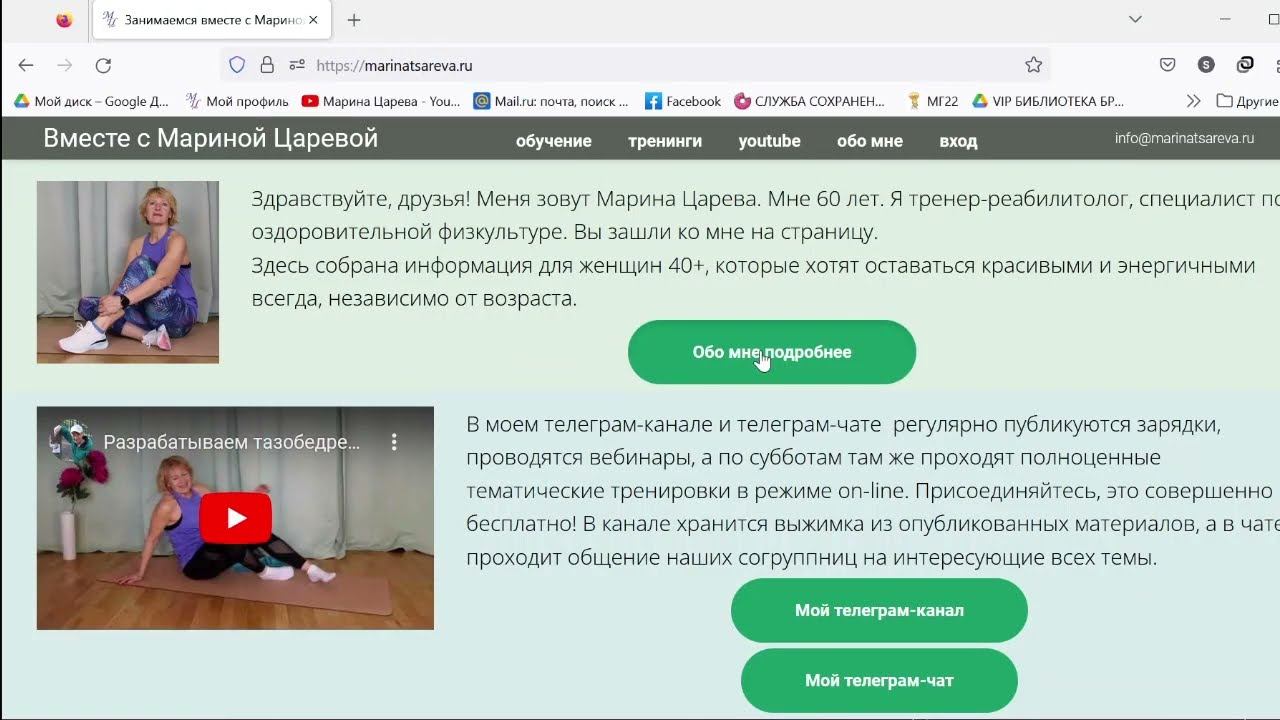Open the обучение menu item
Image resolution: width=1280 pixels, height=720 pixels.
554,141
